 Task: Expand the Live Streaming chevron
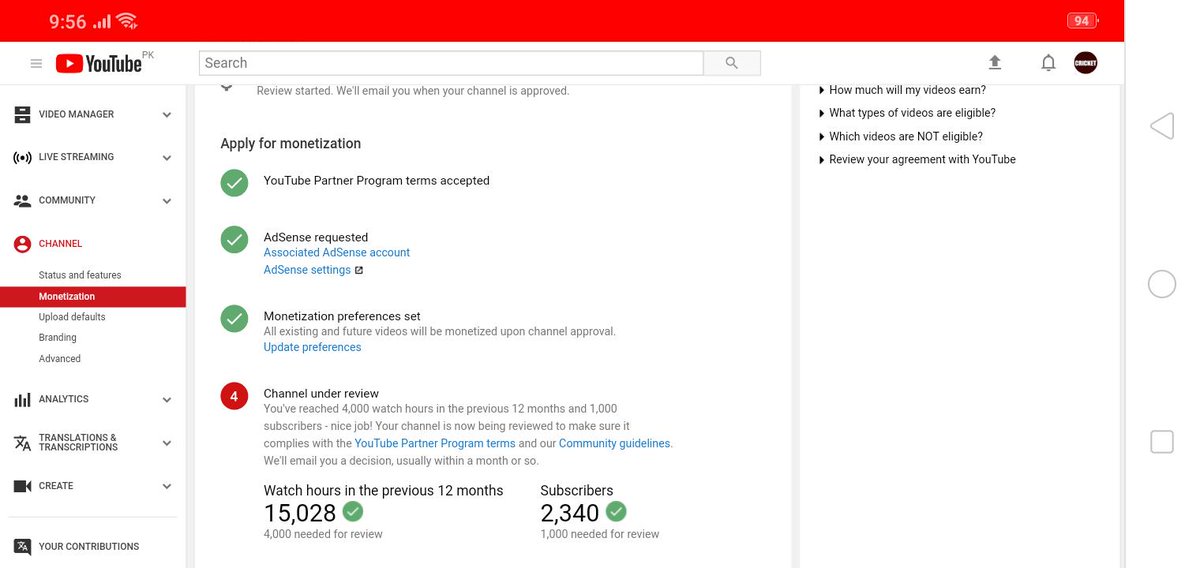click(167, 158)
